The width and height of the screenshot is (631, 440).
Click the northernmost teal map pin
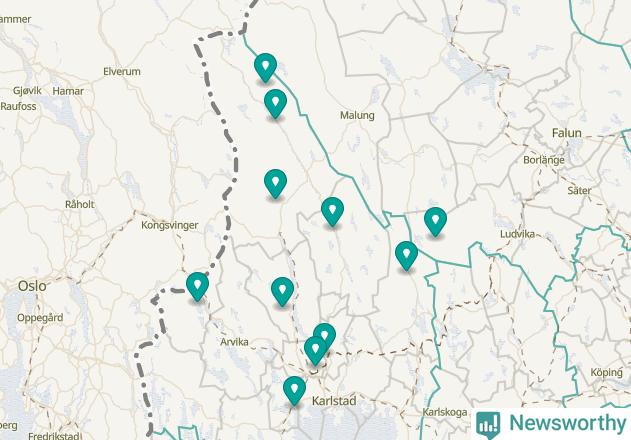click(266, 67)
